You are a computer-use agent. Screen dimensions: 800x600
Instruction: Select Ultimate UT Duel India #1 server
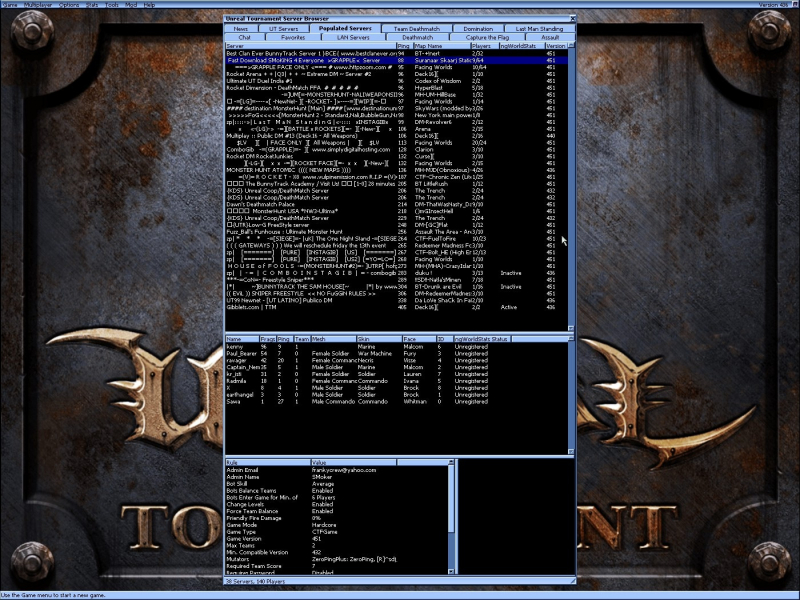pos(396,81)
